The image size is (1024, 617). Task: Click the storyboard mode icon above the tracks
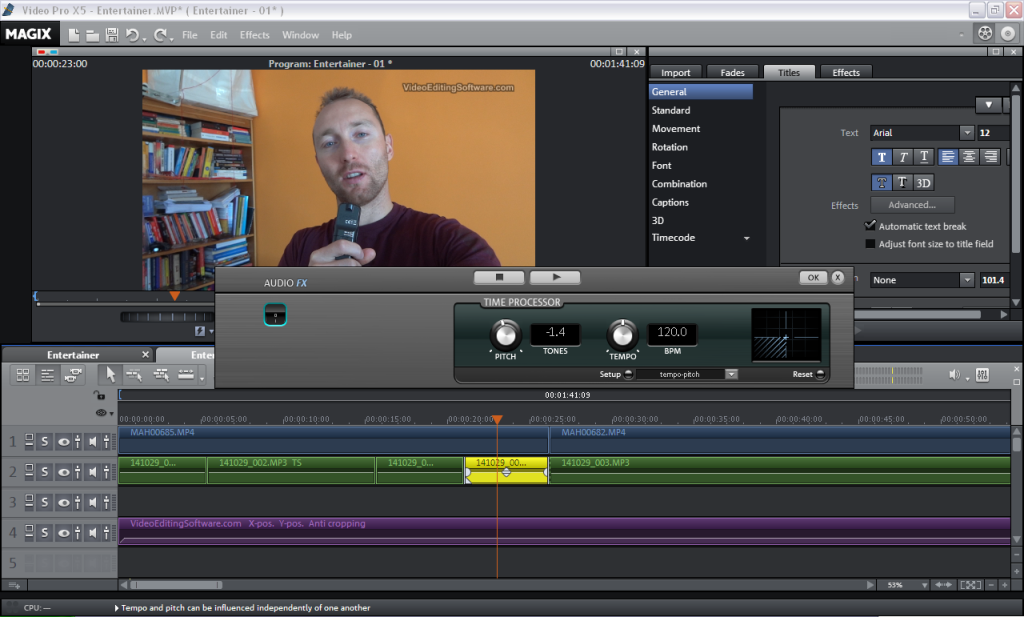click(x=24, y=375)
